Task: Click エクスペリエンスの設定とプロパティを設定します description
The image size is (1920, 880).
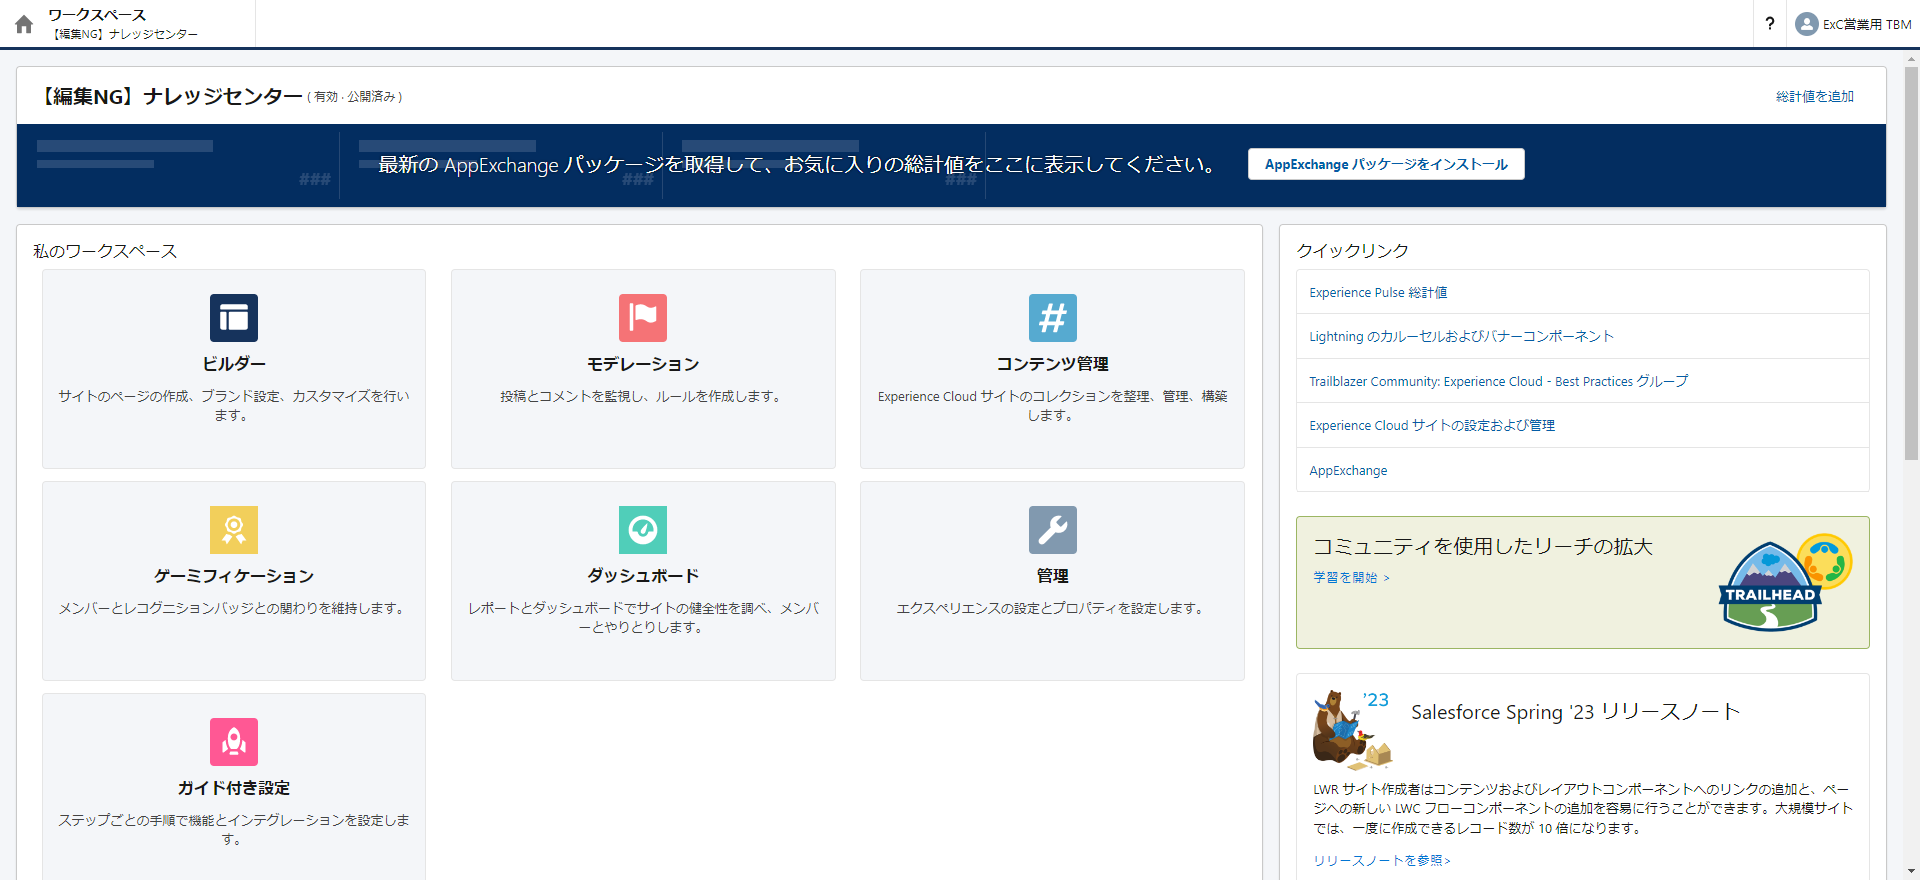Action: tap(1053, 608)
